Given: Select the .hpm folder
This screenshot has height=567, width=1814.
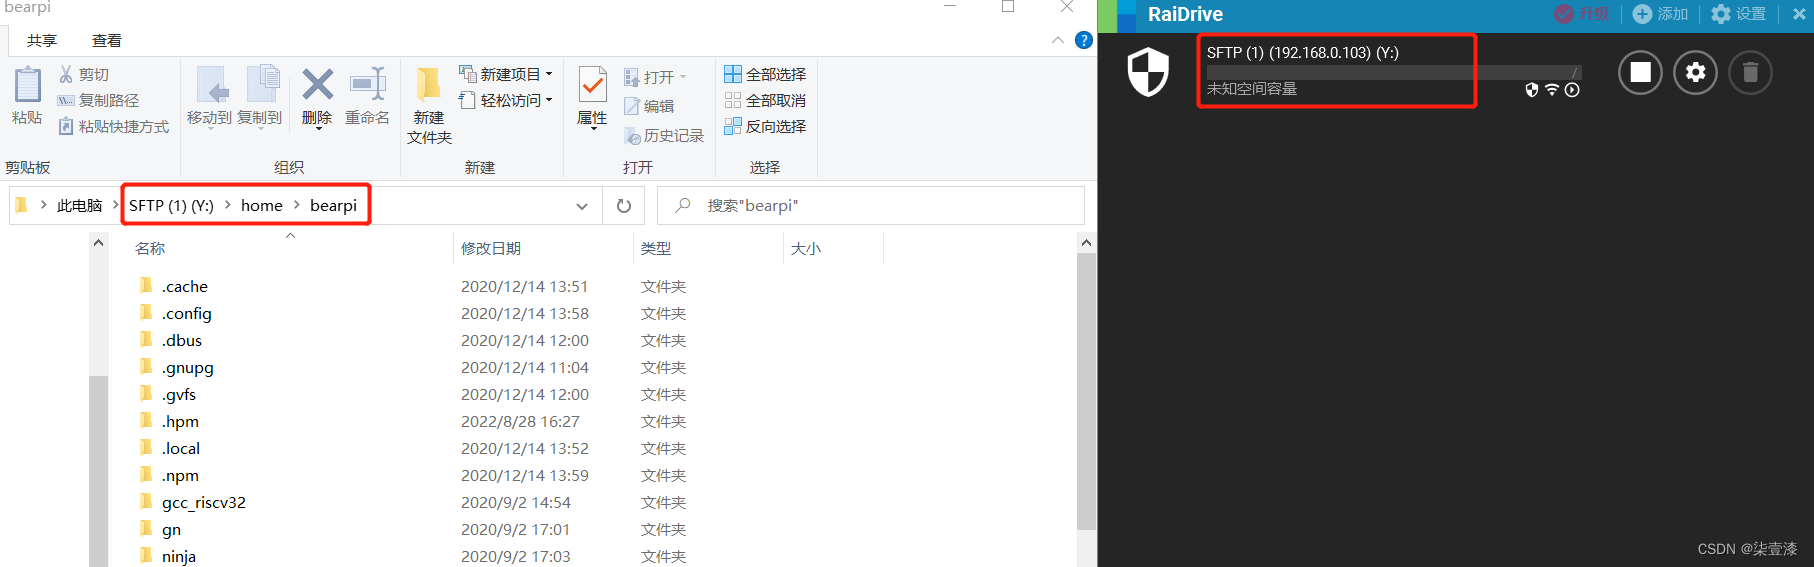Looking at the screenshot, I should point(180,421).
